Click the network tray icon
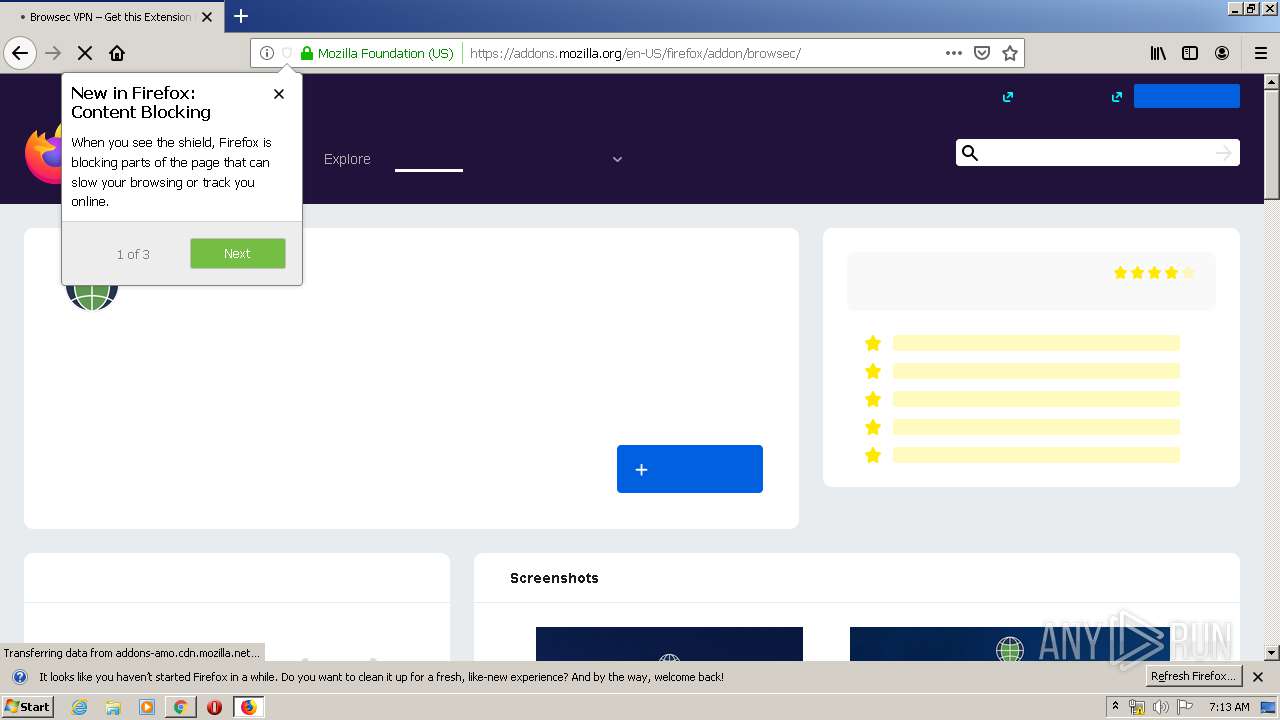Image resolution: width=1280 pixels, height=720 pixels. click(1137, 707)
